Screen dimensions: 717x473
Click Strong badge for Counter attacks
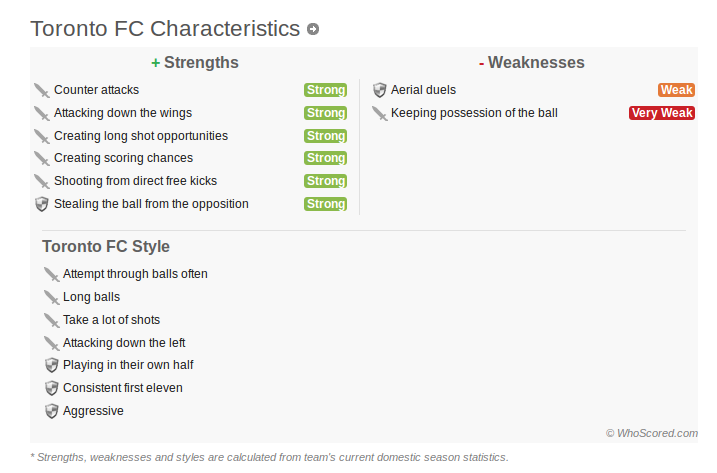click(x=326, y=90)
